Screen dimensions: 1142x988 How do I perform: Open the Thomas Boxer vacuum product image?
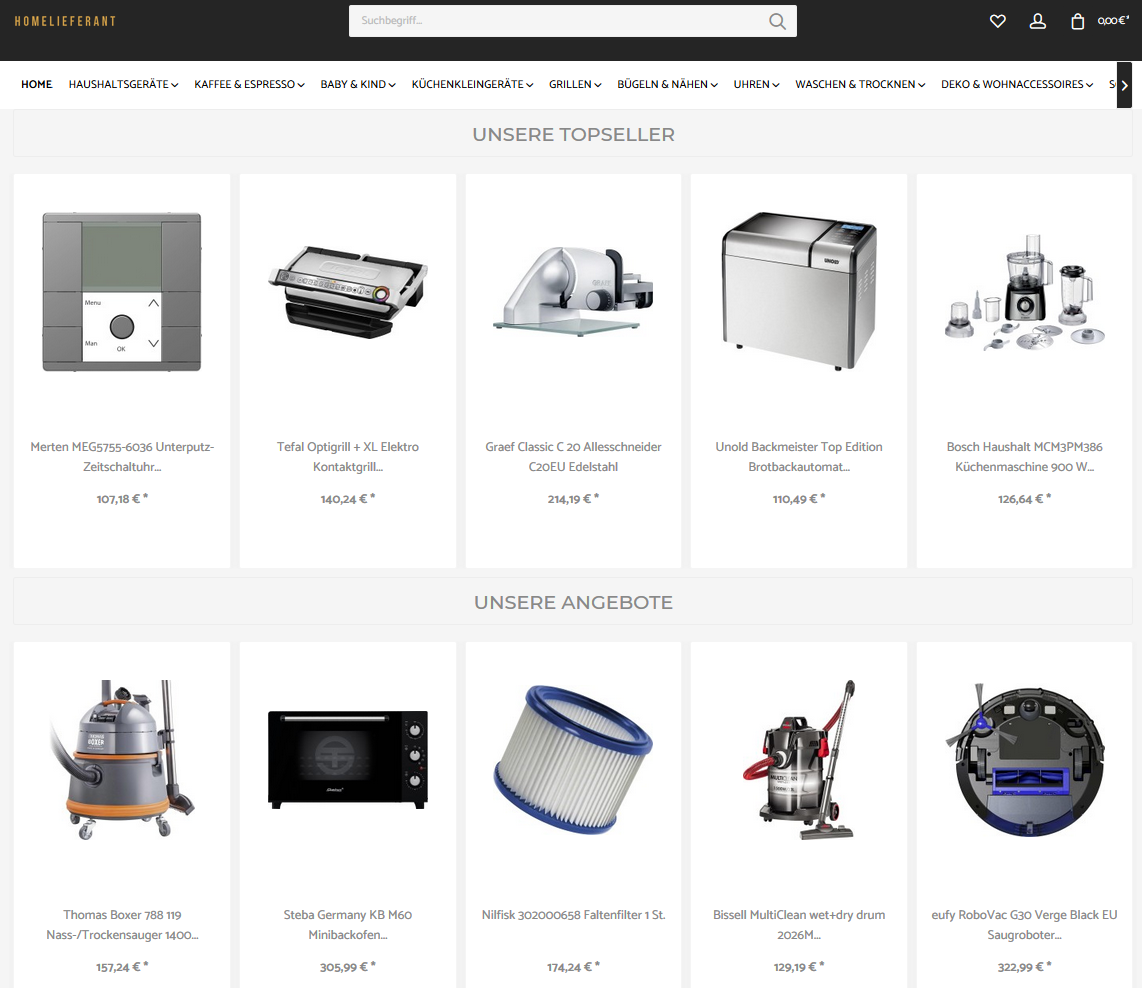122,760
